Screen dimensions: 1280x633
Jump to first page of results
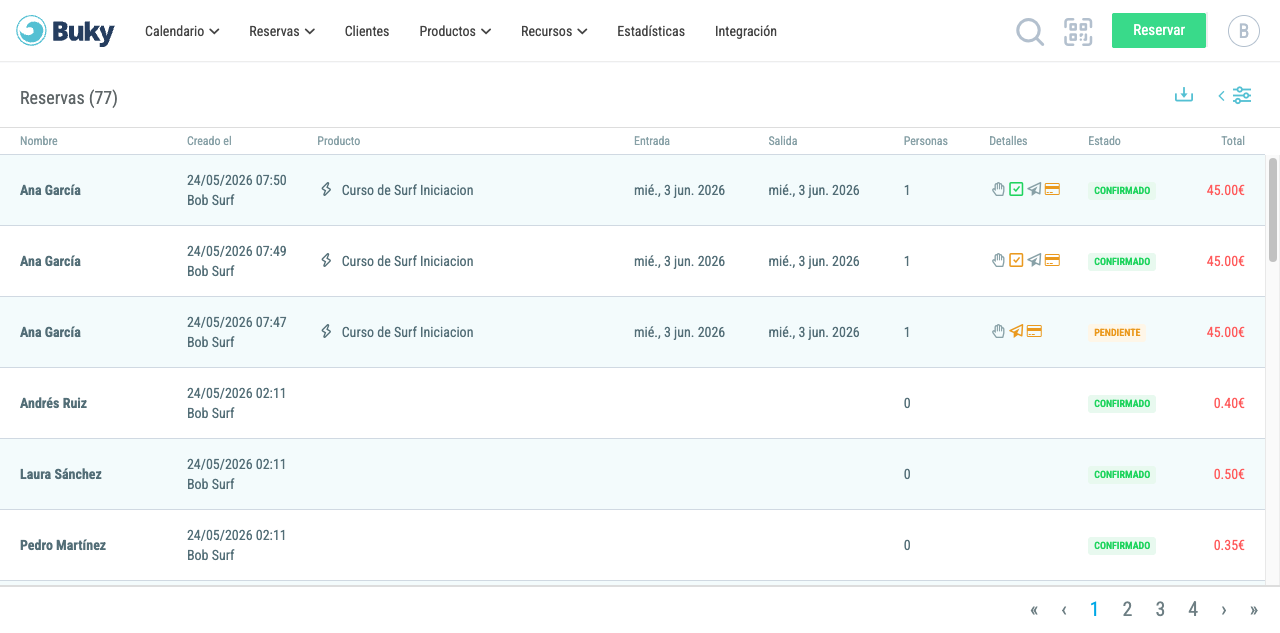[x=1034, y=610]
